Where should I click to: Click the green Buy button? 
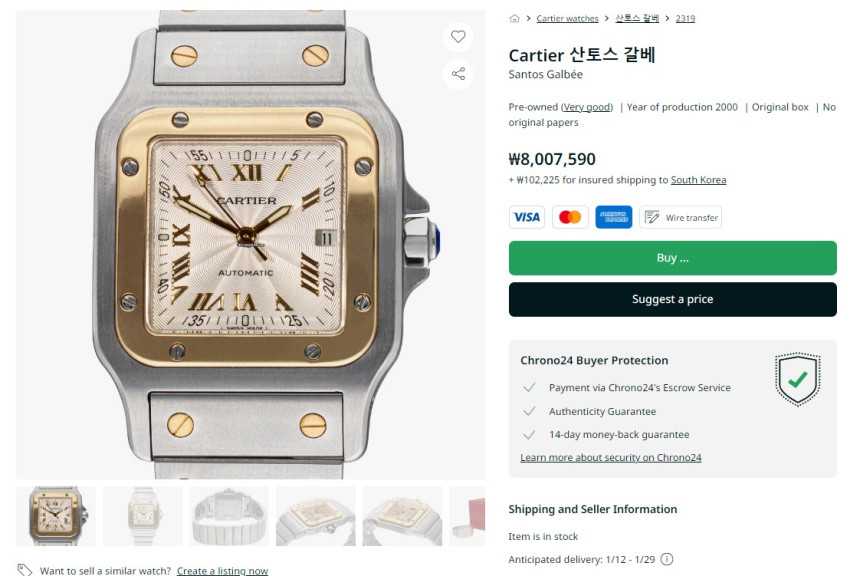(x=672, y=258)
